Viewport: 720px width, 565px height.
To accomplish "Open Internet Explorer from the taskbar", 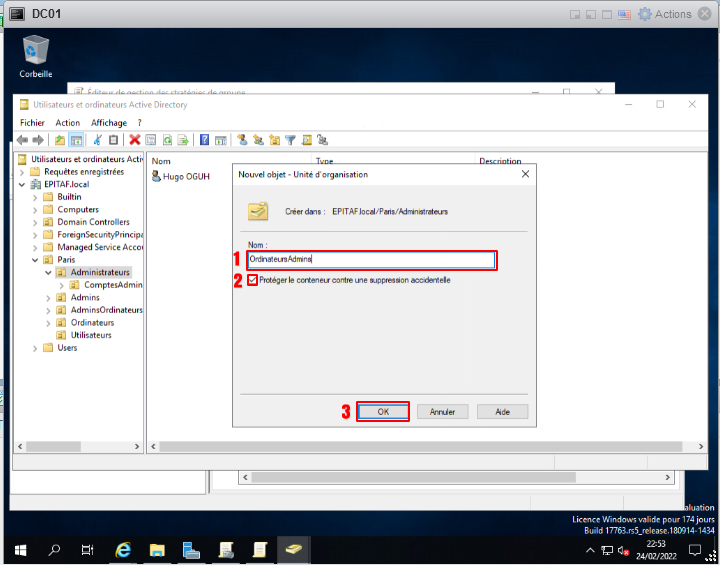I will tap(124, 550).
